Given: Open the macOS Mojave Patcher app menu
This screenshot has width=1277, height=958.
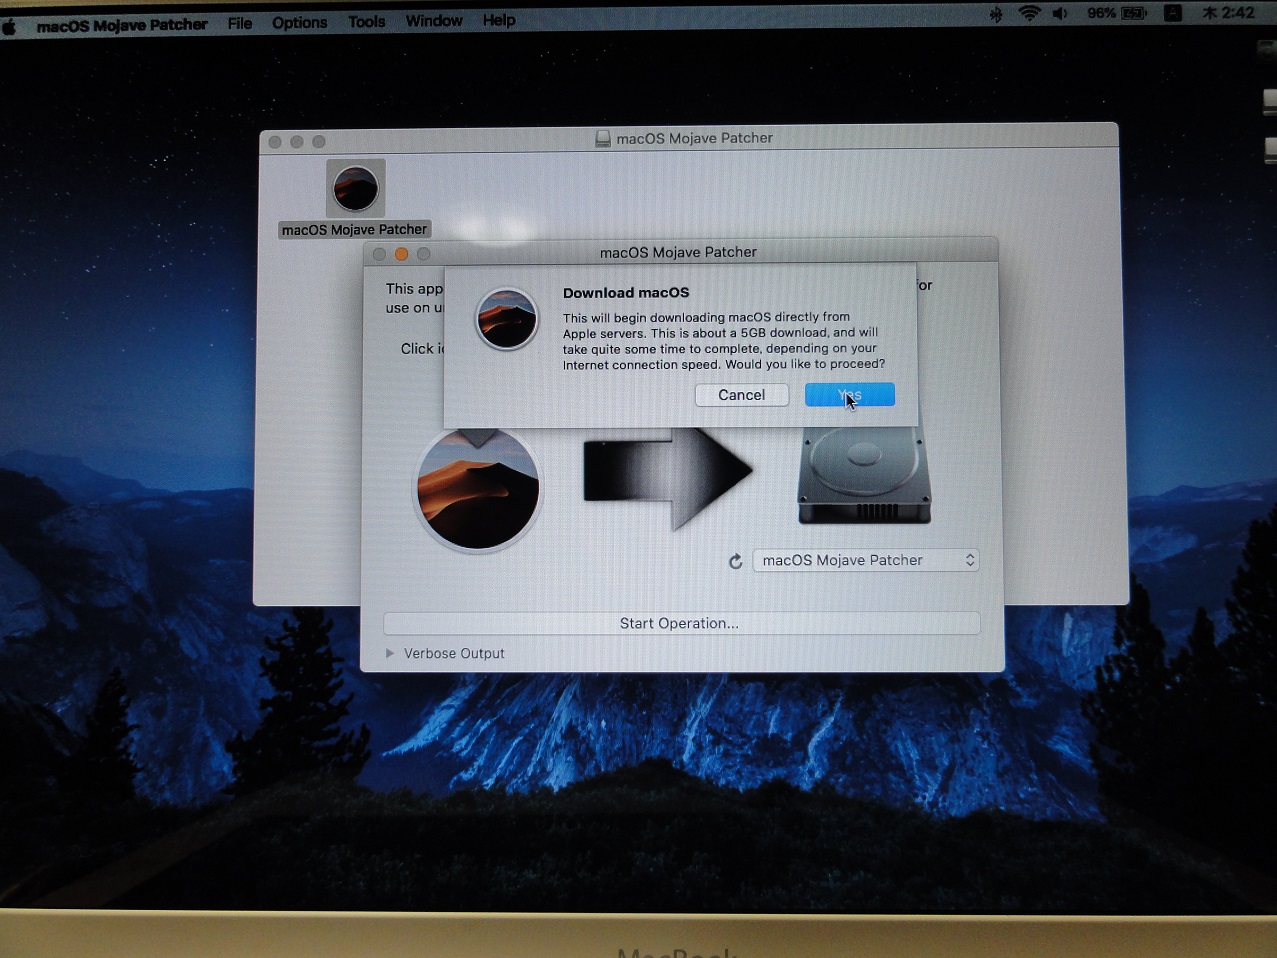Looking at the screenshot, I should tap(122, 25).
